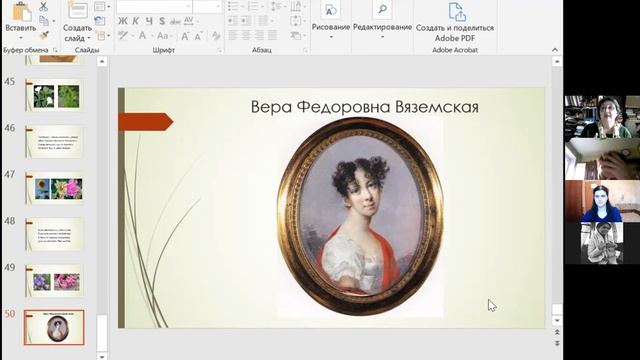Click the increase list indent icon
The width and height of the screenshot is (640, 360).
point(246,20)
